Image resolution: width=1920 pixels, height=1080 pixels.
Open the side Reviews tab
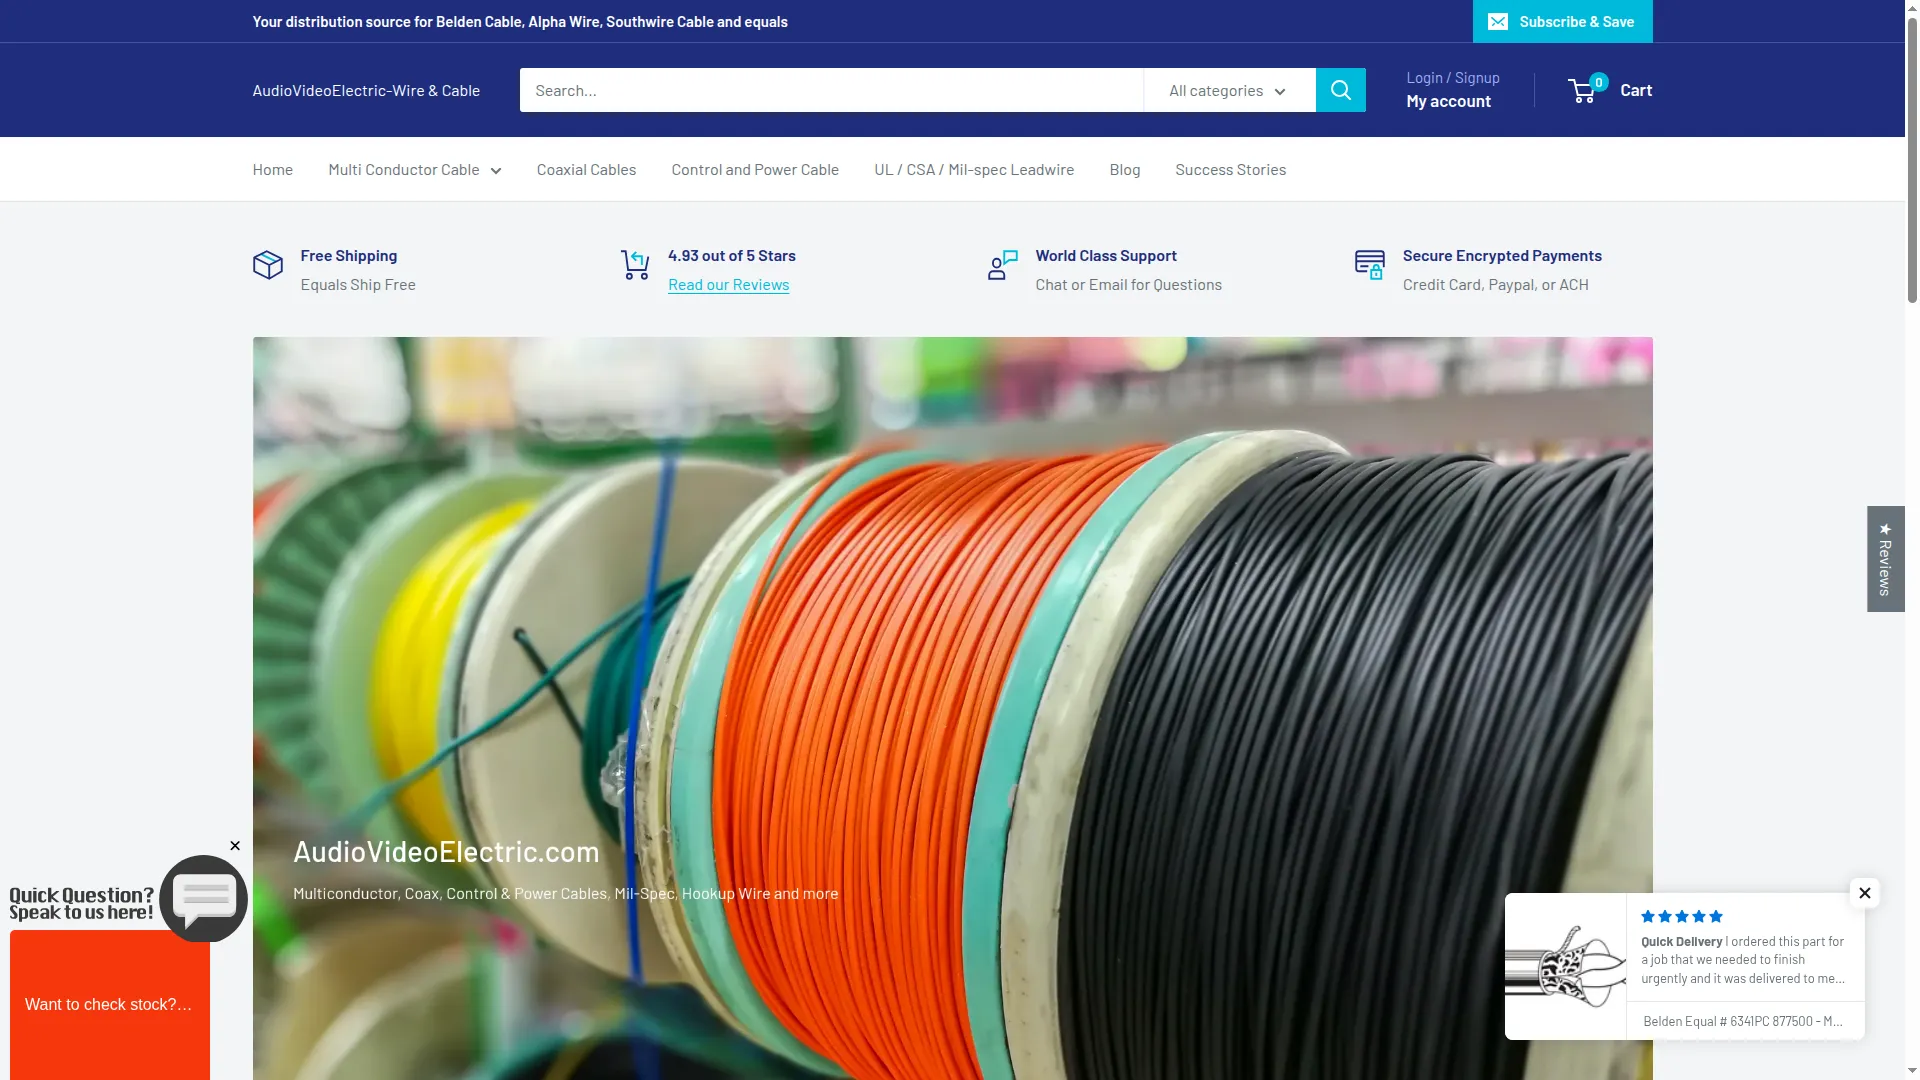pyautogui.click(x=1885, y=559)
